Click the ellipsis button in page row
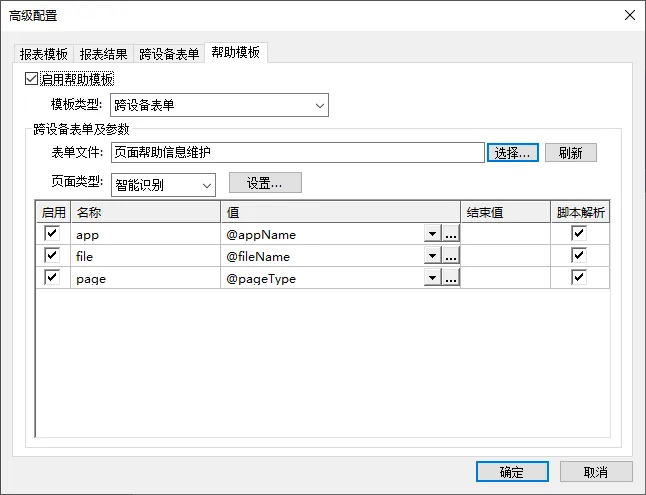Image resolution: width=646 pixels, height=495 pixels. click(451, 277)
